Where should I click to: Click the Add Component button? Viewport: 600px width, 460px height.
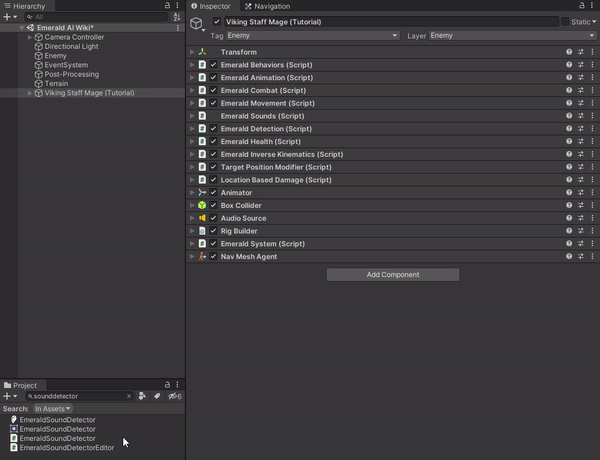392,275
